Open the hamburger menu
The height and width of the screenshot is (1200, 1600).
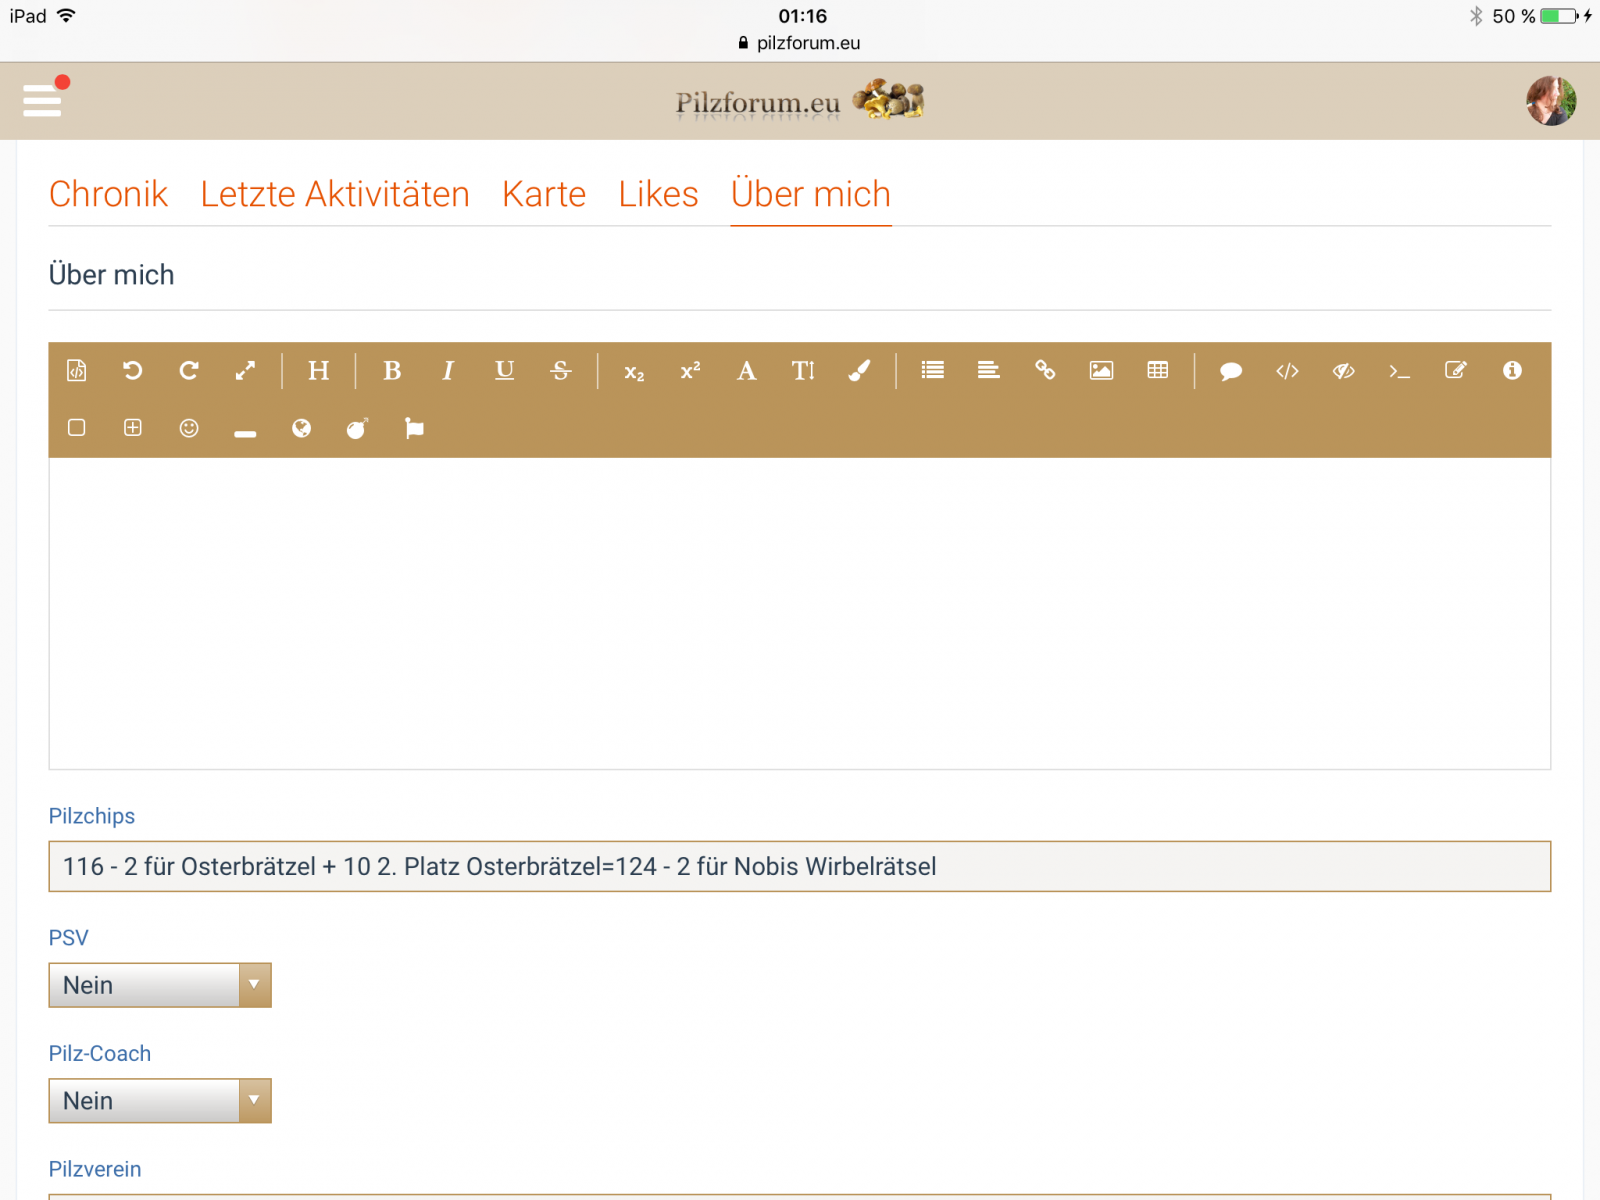[42, 100]
